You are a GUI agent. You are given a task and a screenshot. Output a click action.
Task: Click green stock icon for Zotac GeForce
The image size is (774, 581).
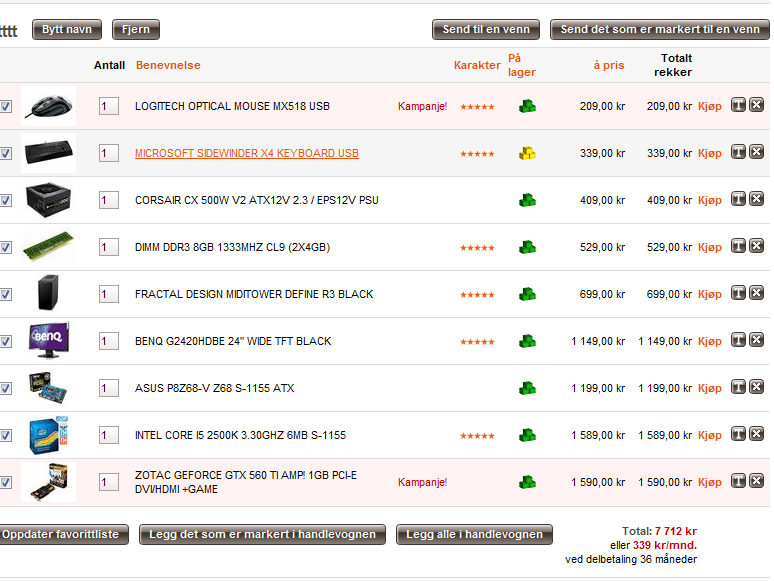[x=527, y=482]
